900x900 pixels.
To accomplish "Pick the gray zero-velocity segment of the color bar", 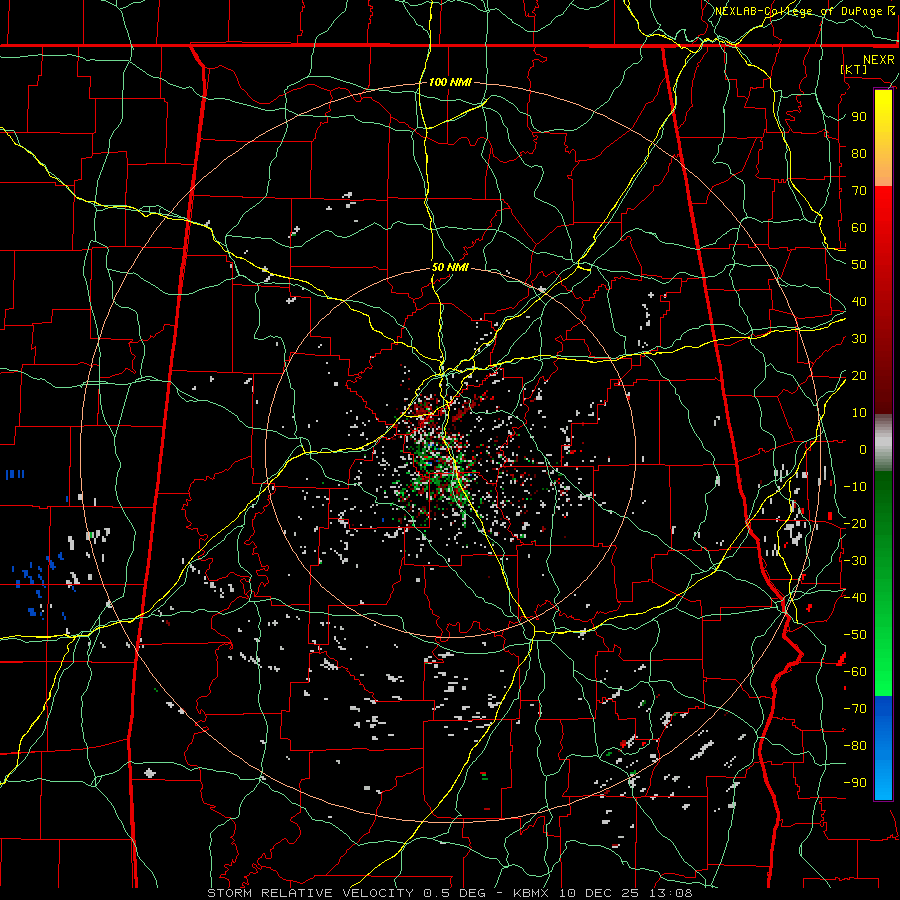I will (883, 443).
